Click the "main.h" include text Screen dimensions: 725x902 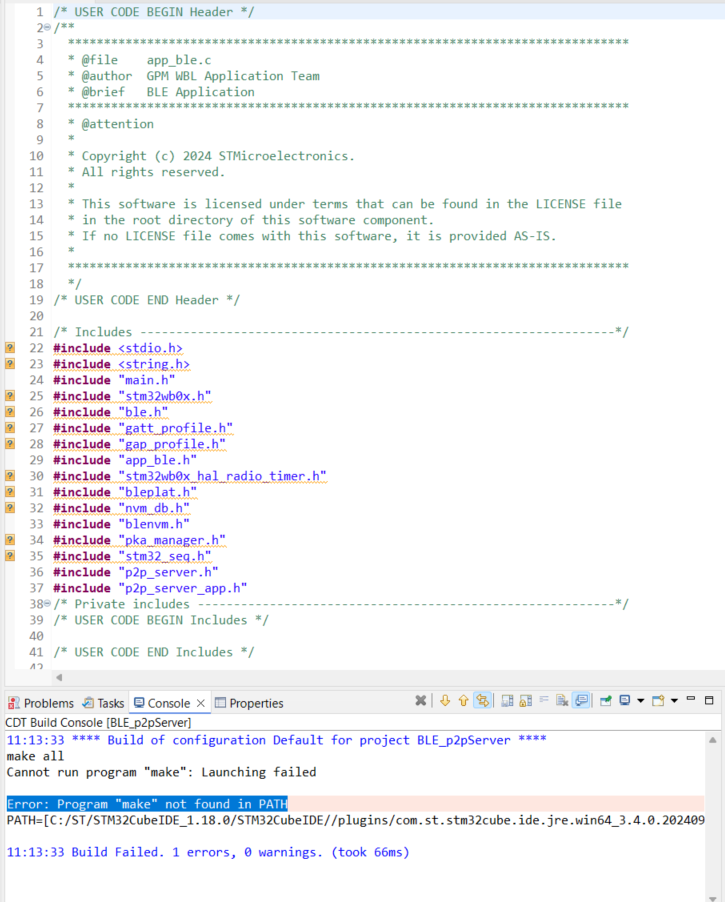[x=147, y=380]
